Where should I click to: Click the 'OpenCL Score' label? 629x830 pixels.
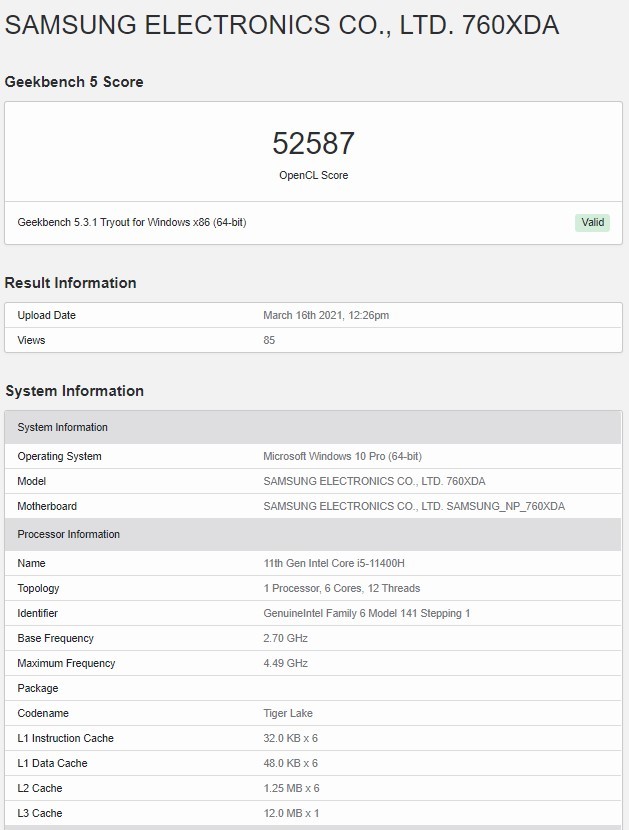click(x=313, y=175)
